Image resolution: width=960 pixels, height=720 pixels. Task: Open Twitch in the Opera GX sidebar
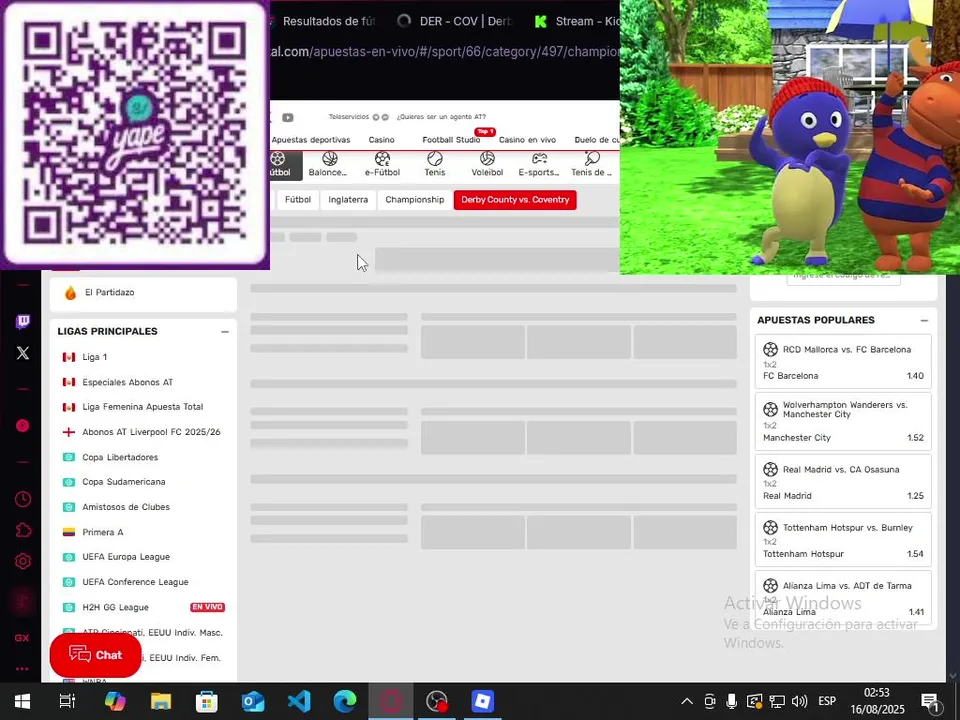(23, 321)
